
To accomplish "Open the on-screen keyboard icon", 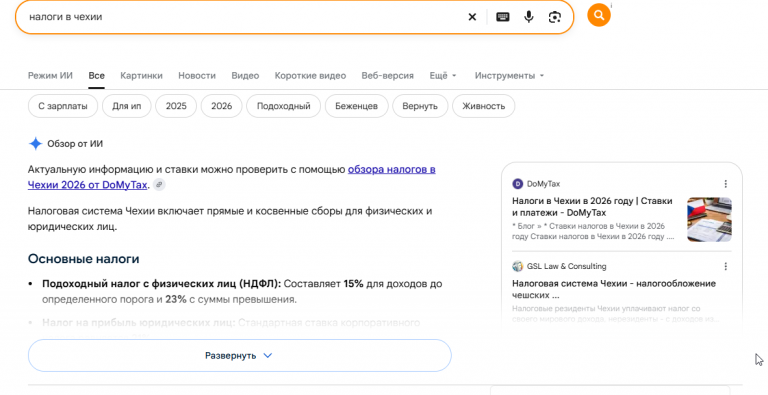I will coord(503,17).
